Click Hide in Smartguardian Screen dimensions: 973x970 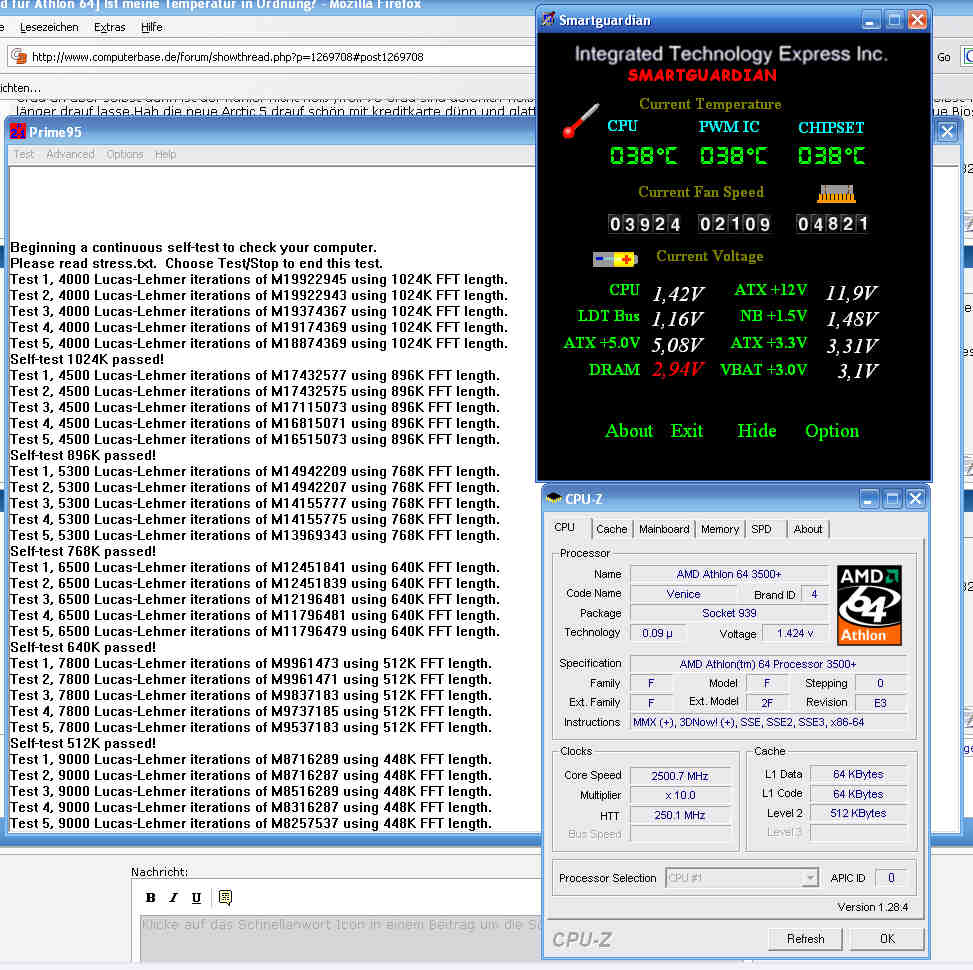(756, 431)
